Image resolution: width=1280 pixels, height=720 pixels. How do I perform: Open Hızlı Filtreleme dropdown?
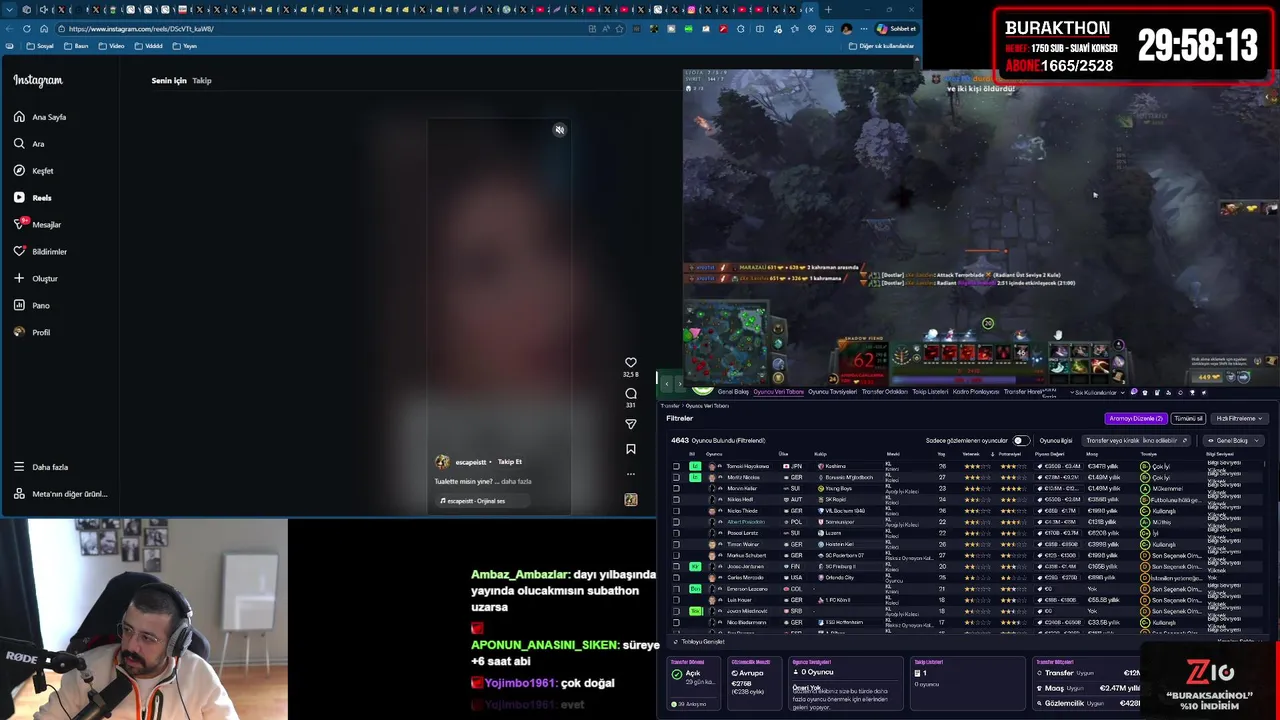coord(1238,418)
